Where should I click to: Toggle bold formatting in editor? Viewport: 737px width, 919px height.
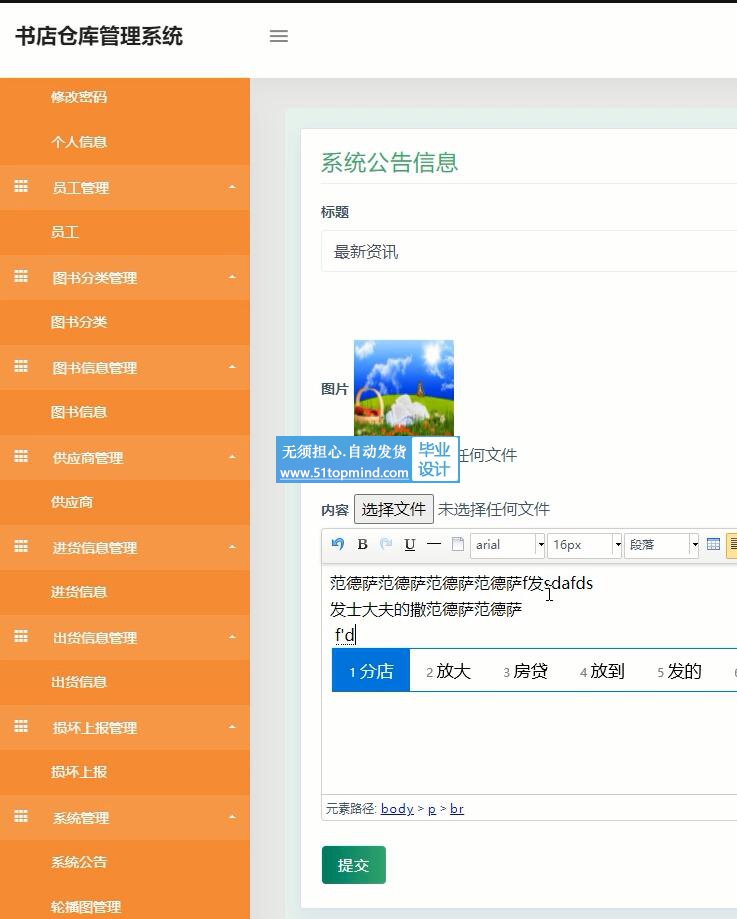tap(362, 544)
